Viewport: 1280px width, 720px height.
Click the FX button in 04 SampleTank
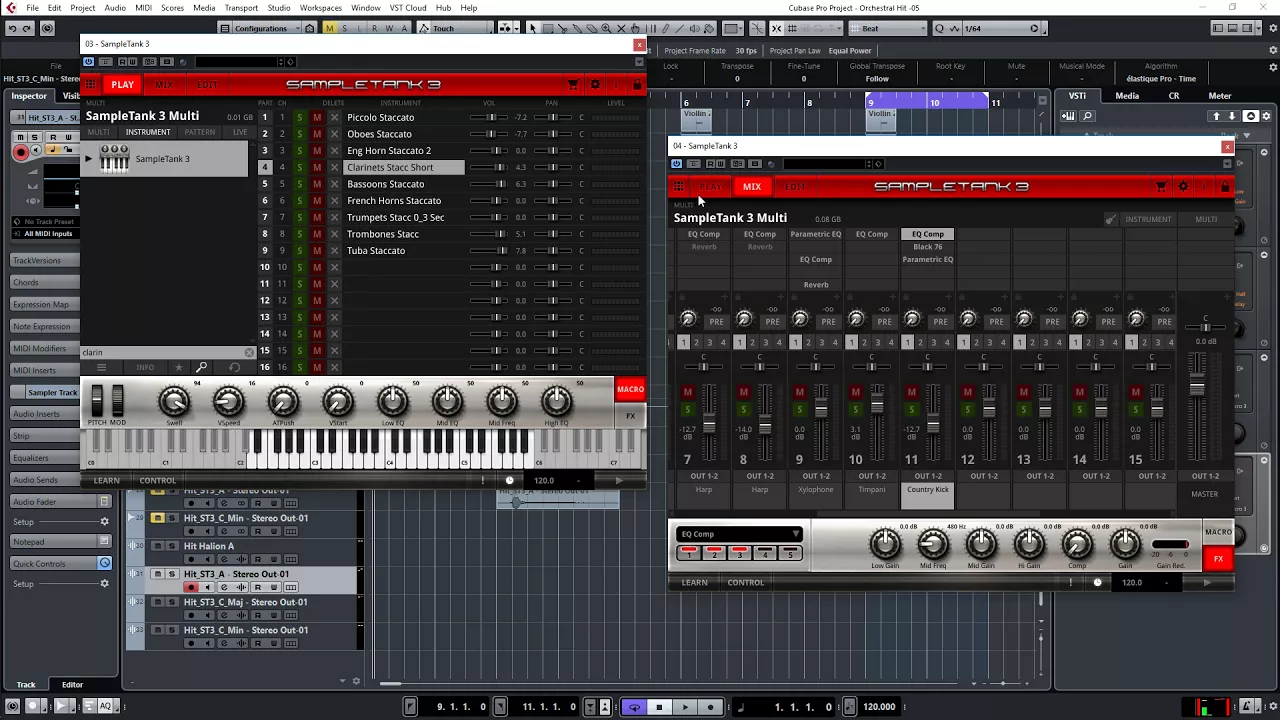[x=1218, y=559]
